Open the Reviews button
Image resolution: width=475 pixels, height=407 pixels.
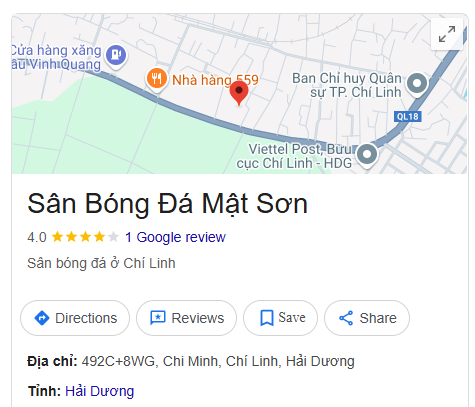186,318
